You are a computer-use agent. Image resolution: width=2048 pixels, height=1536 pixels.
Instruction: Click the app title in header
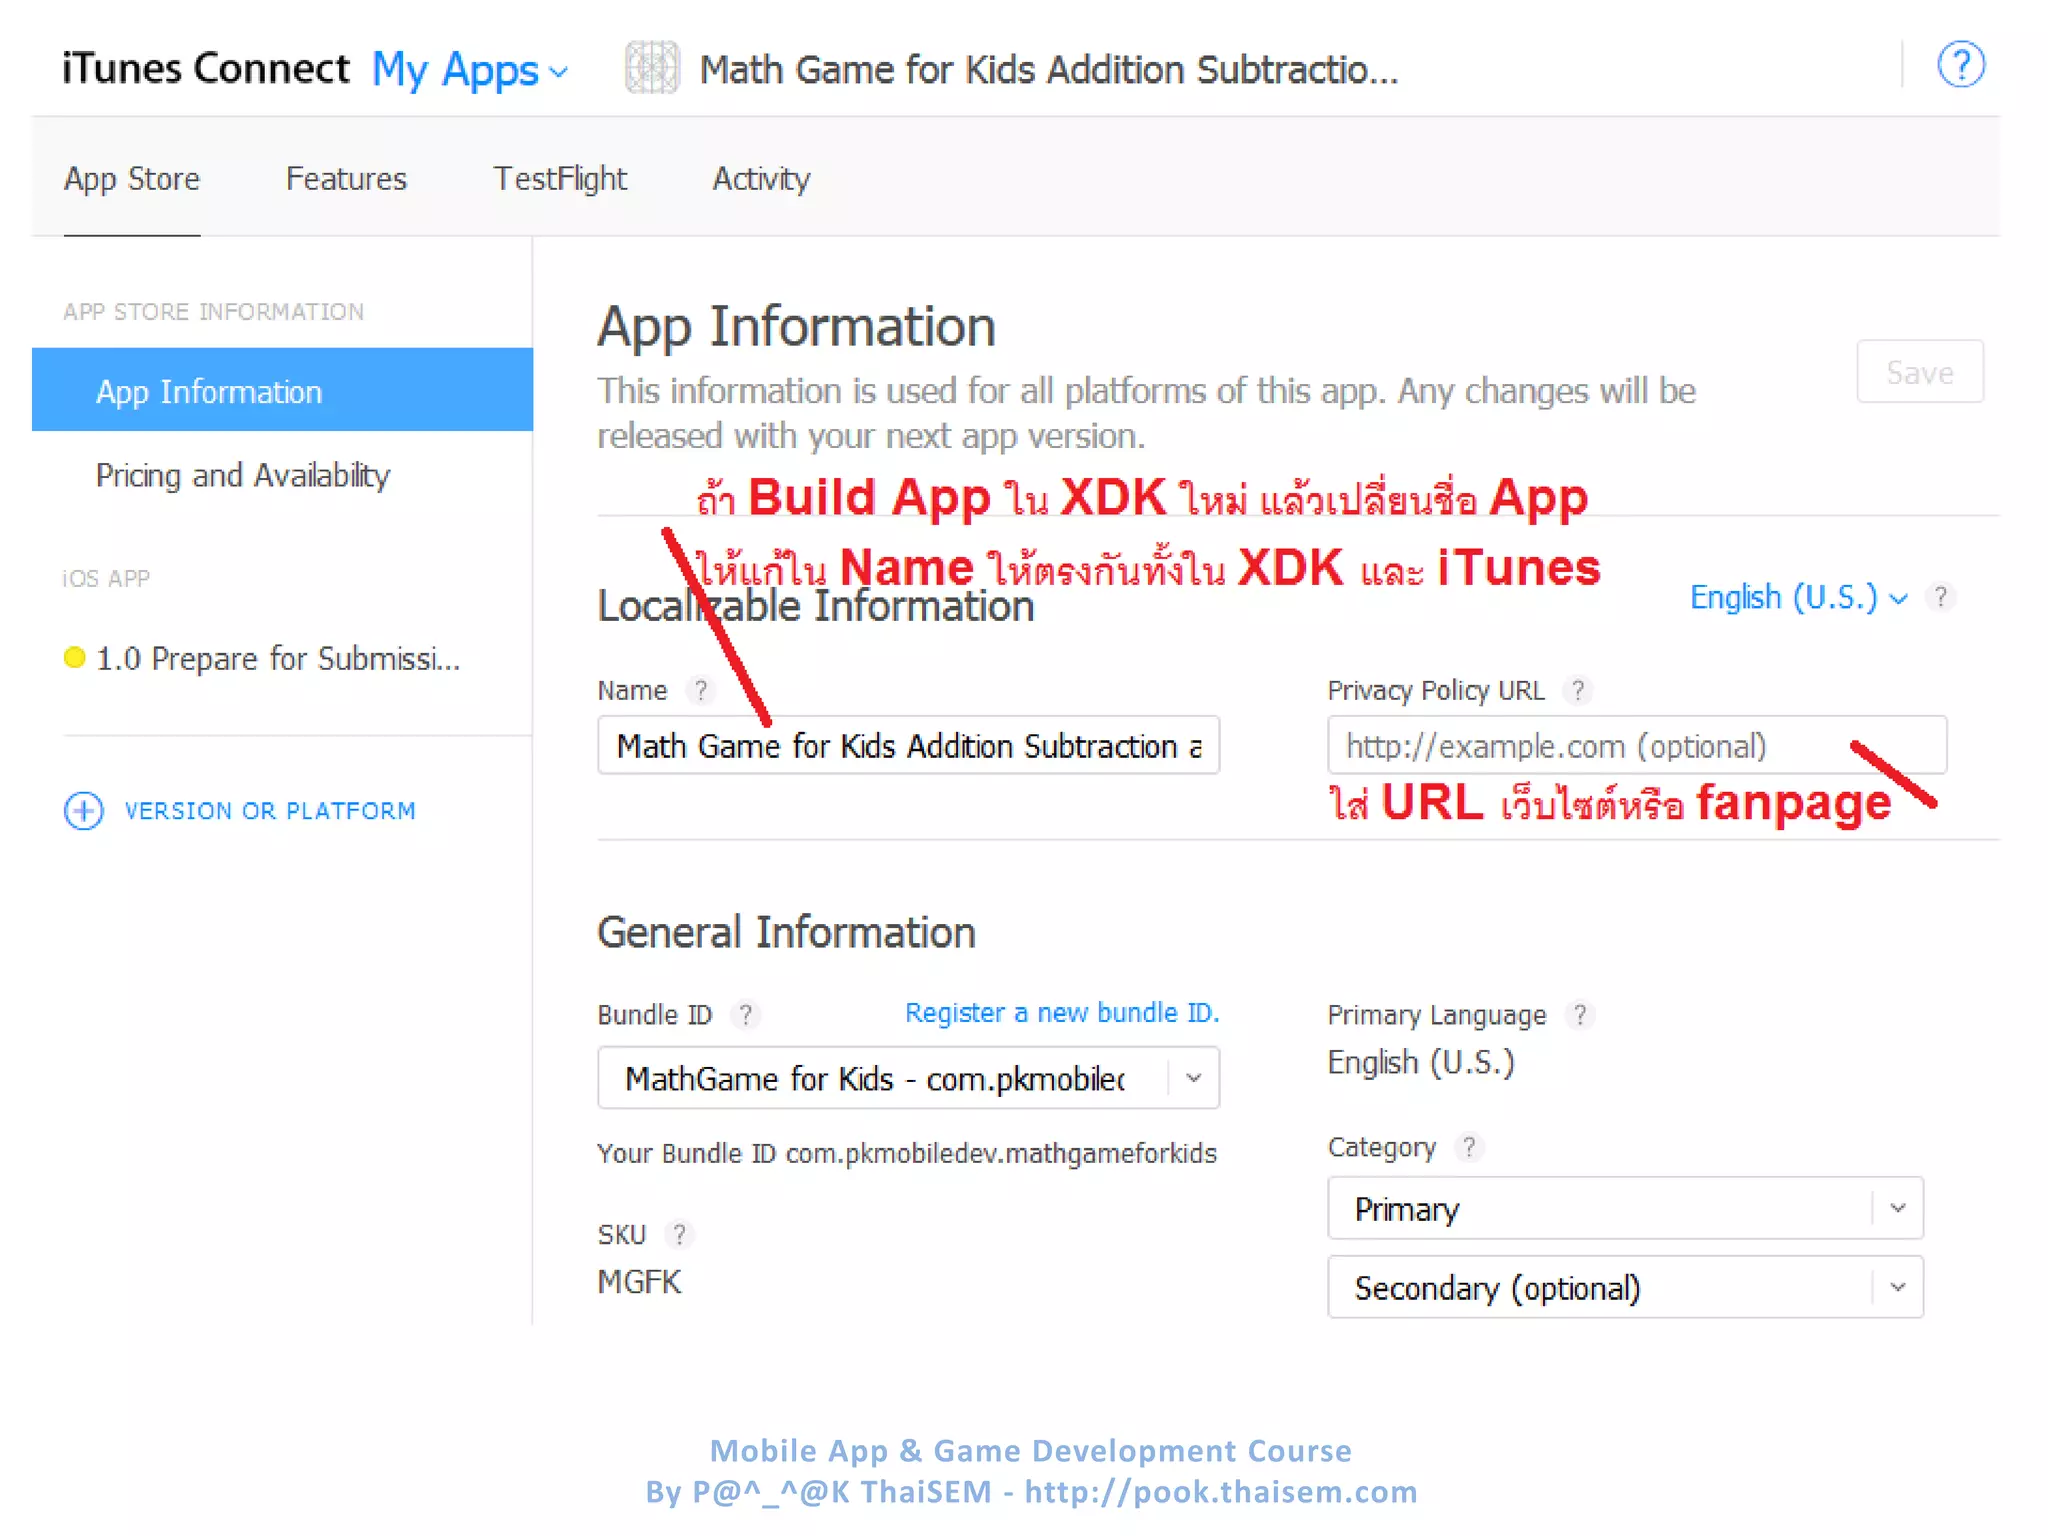tap(1049, 70)
